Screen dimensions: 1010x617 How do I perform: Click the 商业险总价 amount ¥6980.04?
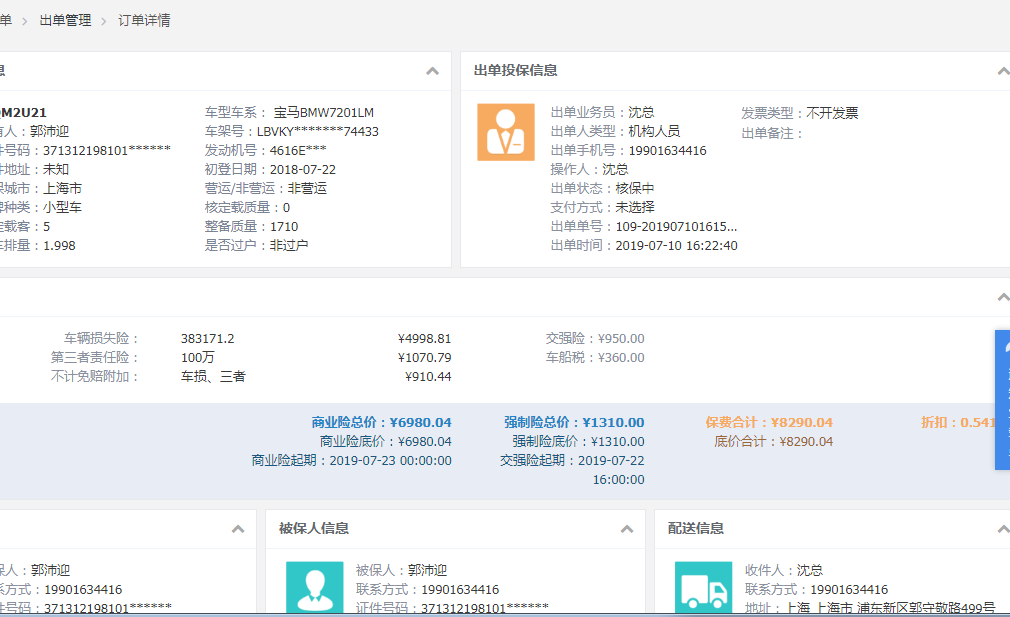420,422
